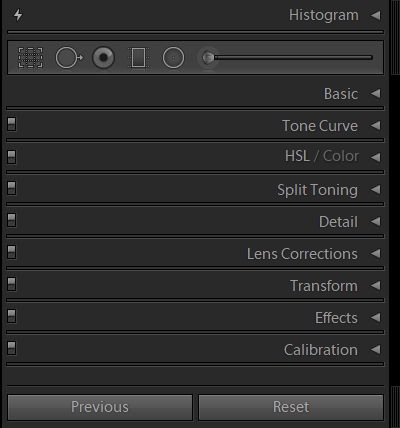The image size is (400, 428).
Task: Toggle the Tone Curve panel switch
Action: click(12, 124)
